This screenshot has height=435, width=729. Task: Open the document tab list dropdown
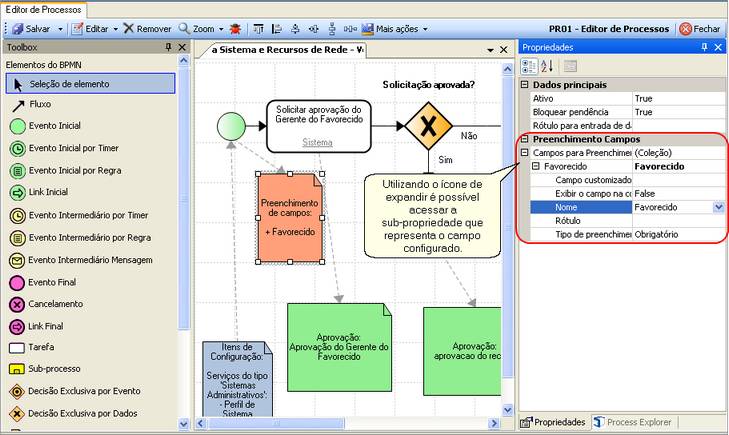[x=490, y=50]
